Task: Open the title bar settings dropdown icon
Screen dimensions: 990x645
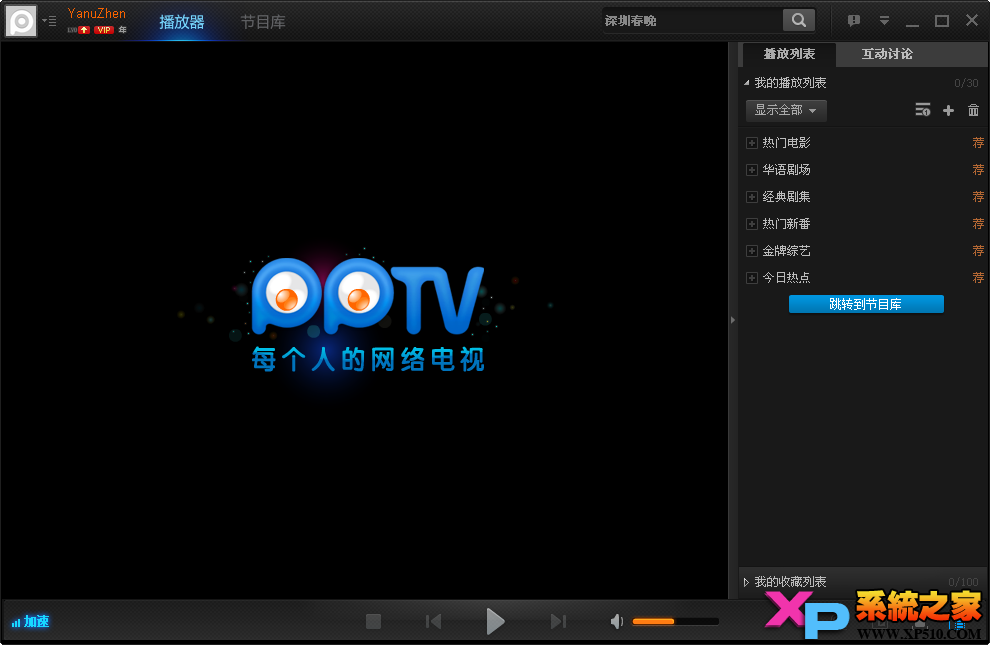Action: pos(884,21)
